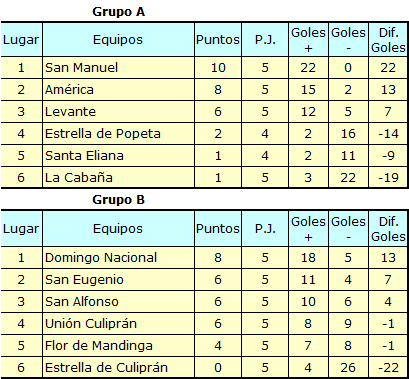Click the Grupo B heading

[x=118, y=200]
